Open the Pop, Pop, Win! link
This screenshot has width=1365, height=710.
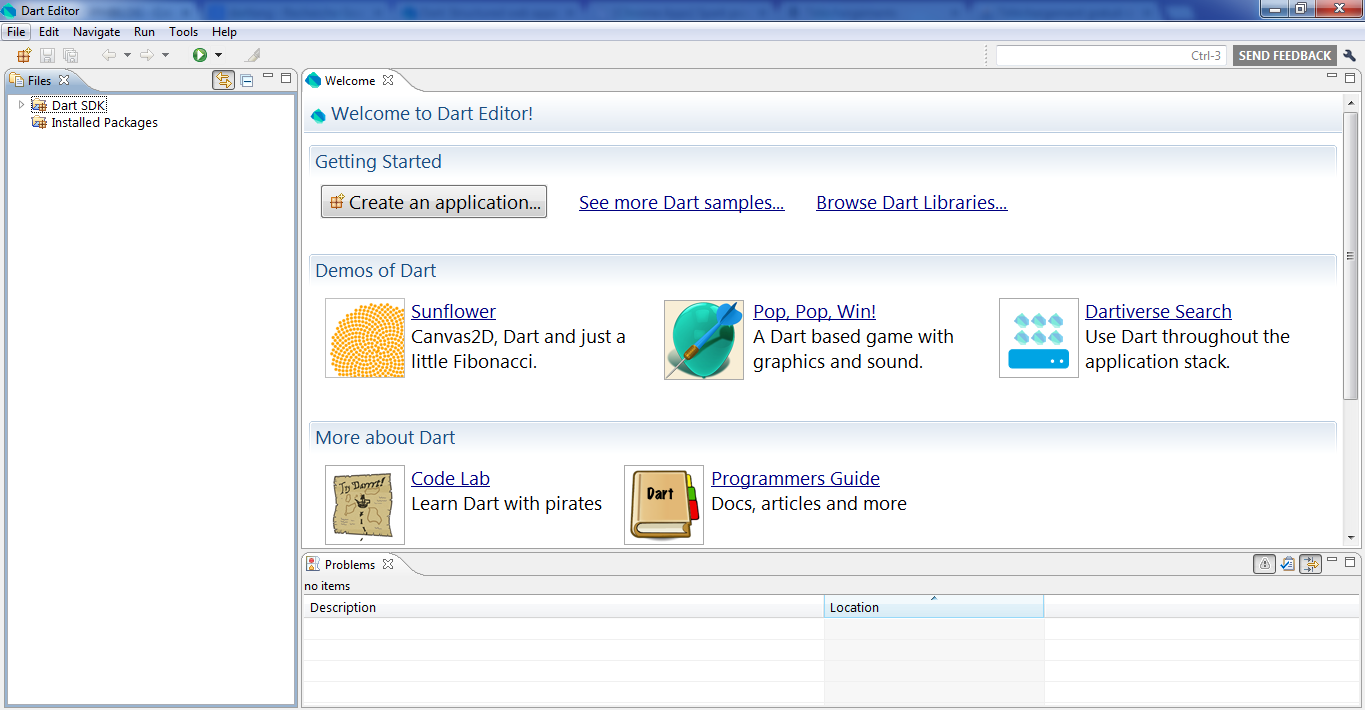tap(814, 312)
